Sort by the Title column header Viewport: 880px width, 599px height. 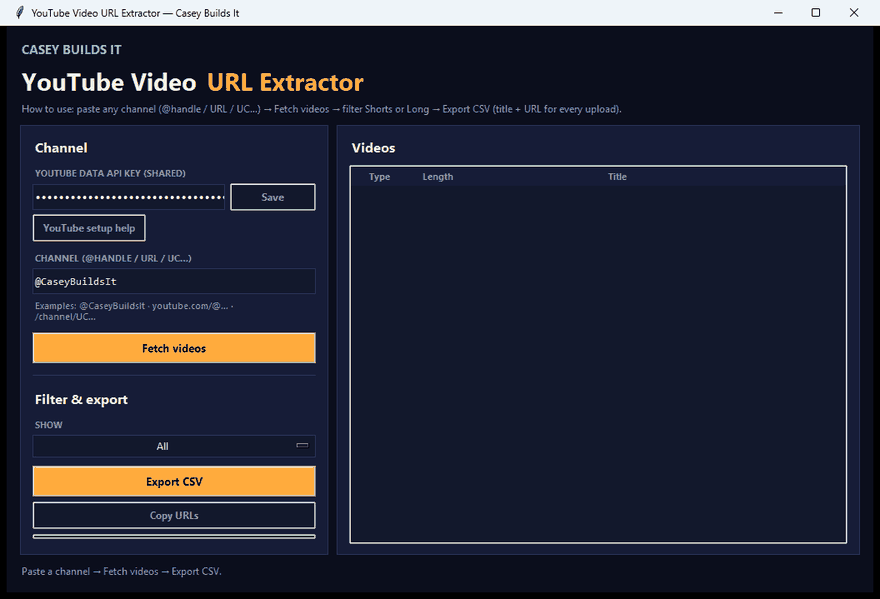click(617, 177)
